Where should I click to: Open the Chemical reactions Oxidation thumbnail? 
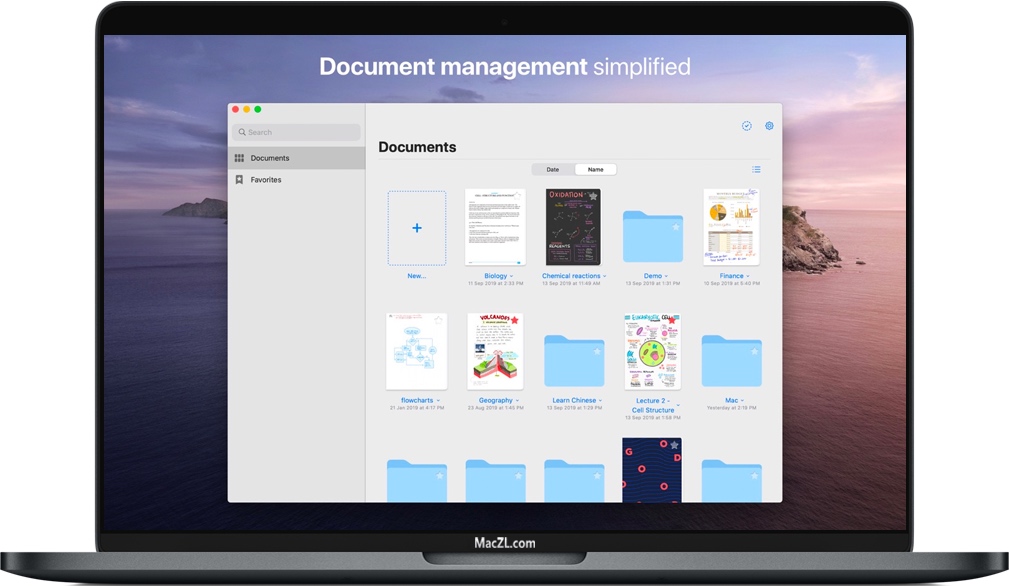573,227
